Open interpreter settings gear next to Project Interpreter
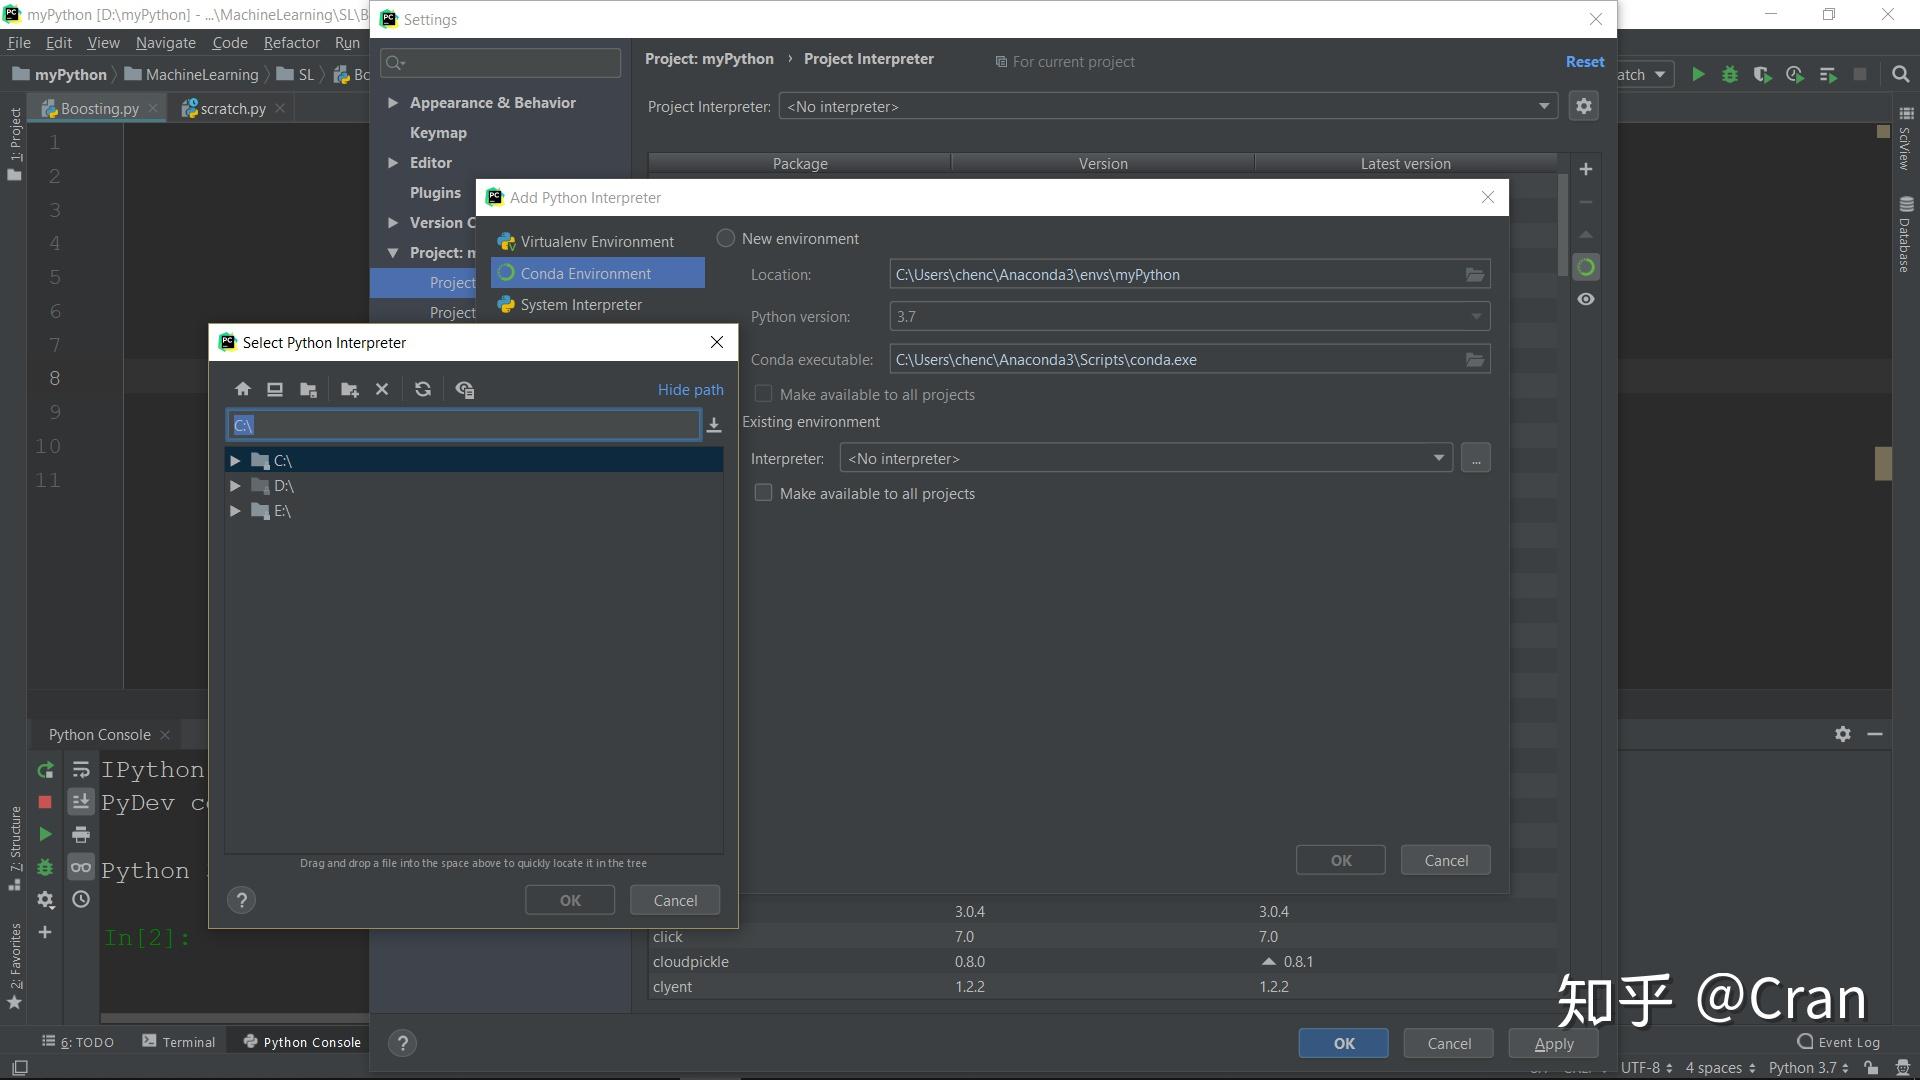Viewport: 1920px width, 1080px height. click(1583, 105)
